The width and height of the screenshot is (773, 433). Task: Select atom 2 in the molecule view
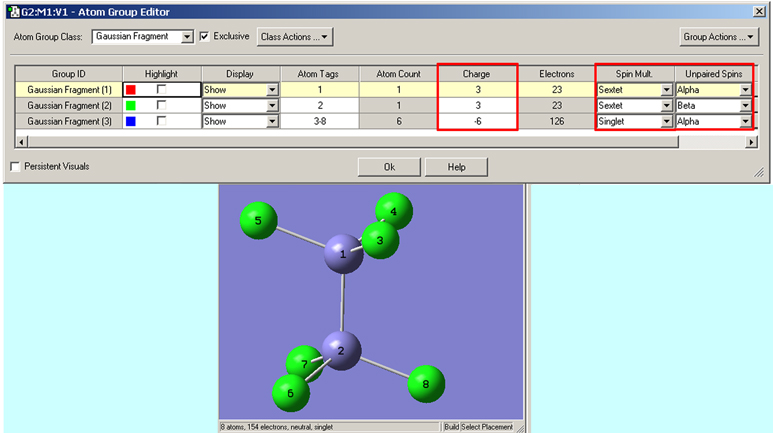click(x=341, y=352)
